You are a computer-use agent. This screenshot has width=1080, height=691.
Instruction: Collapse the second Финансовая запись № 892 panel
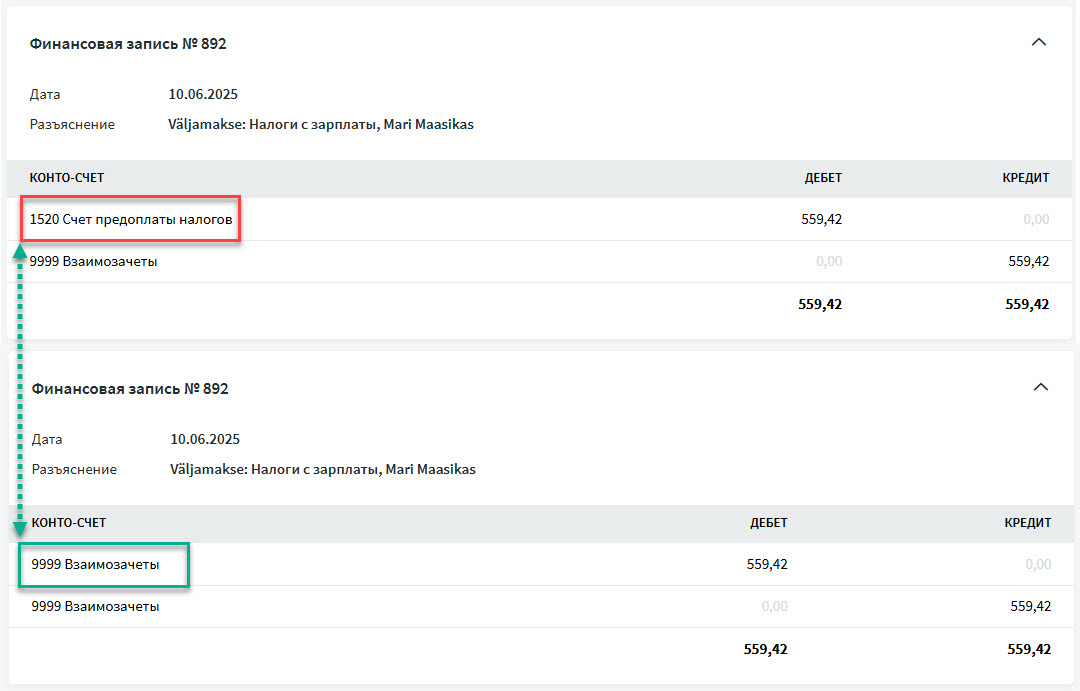tap(1041, 387)
